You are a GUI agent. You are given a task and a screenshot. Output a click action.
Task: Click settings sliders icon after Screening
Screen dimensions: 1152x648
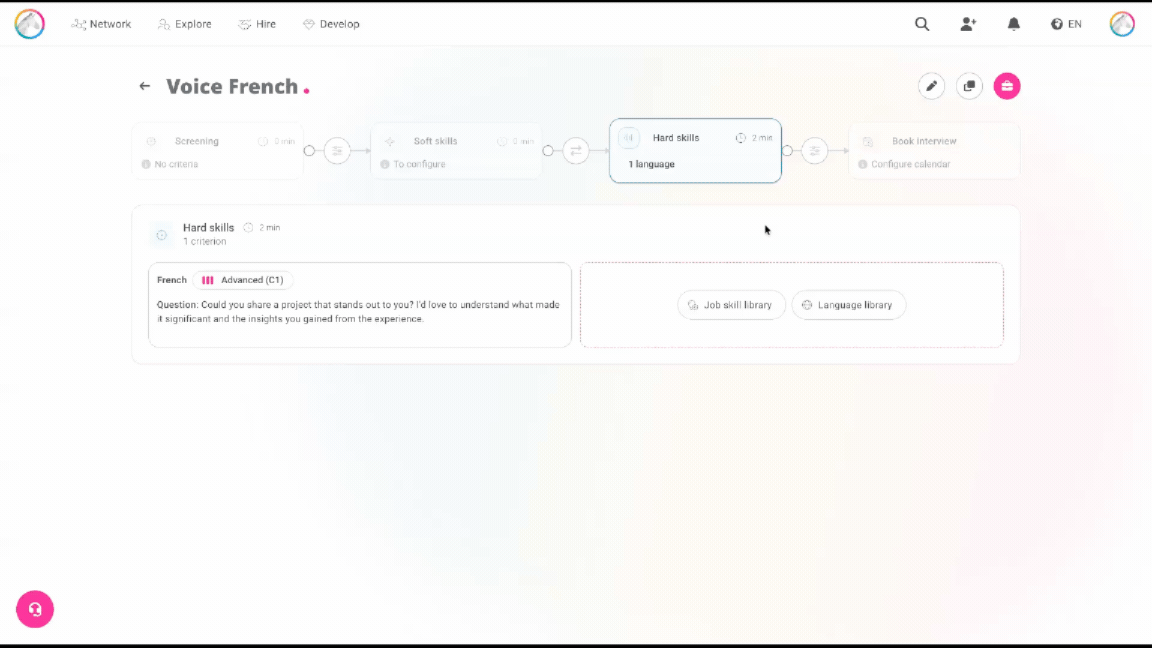[x=337, y=151]
